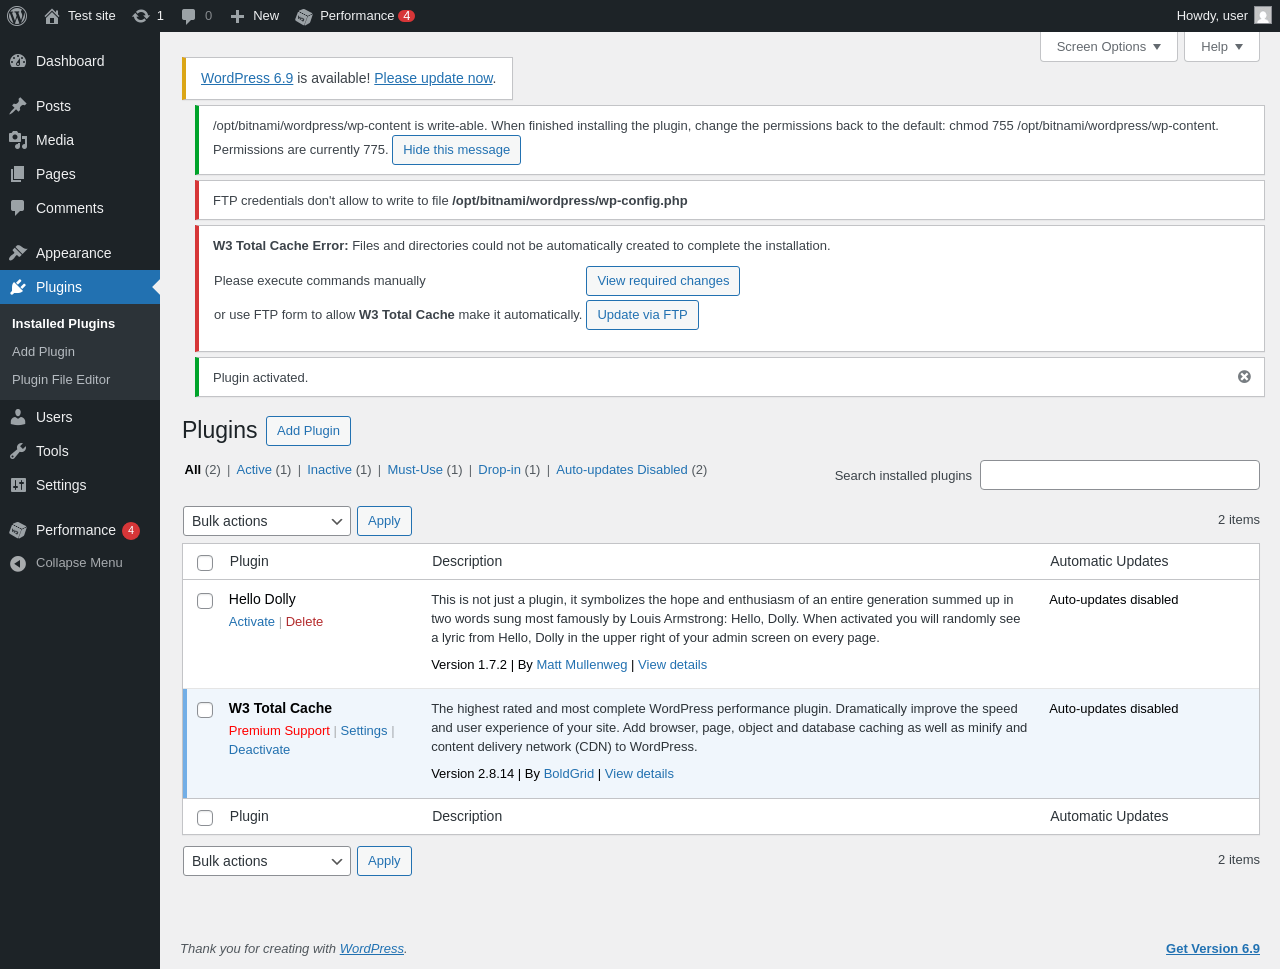Toggle the select-all checkbox in table header
This screenshot has width=1280, height=969.
click(x=205, y=563)
